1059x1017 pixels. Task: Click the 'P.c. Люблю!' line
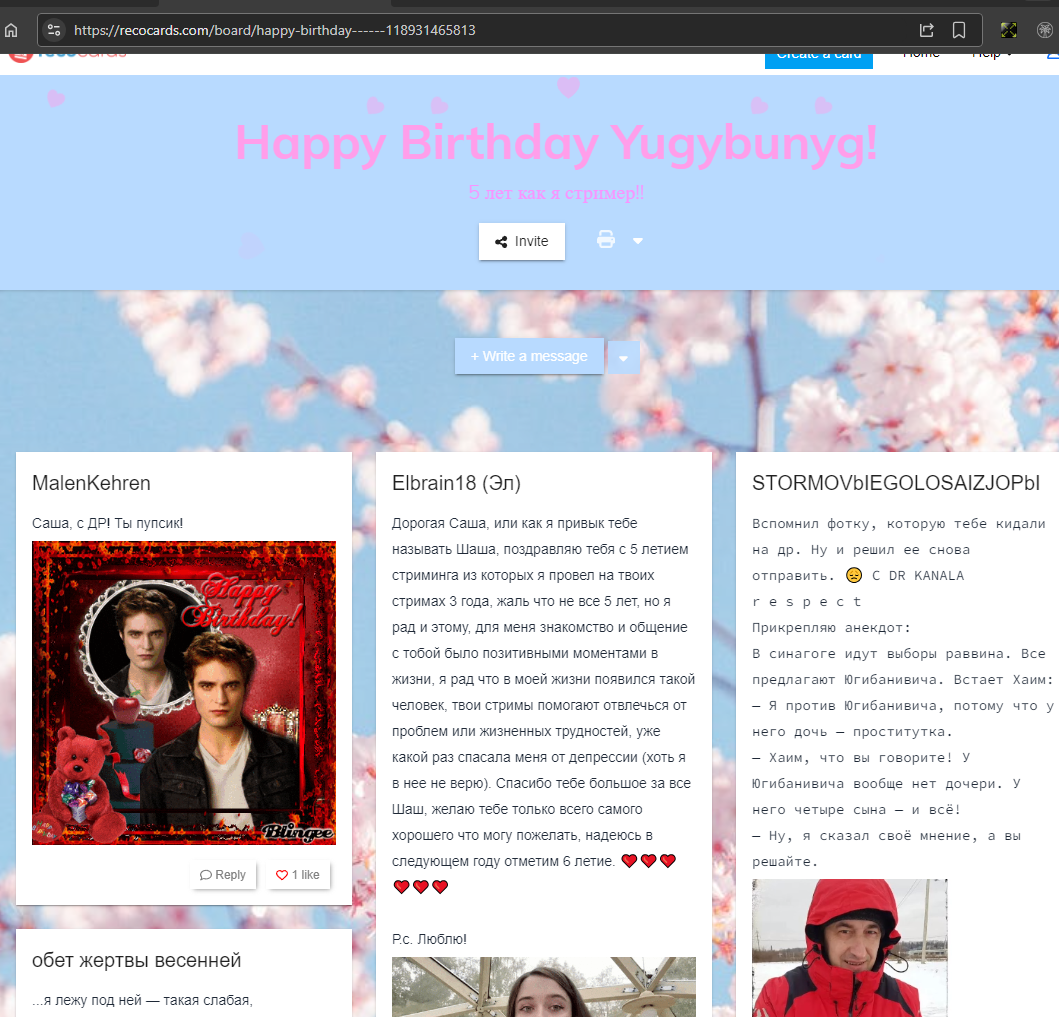click(x=430, y=939)
